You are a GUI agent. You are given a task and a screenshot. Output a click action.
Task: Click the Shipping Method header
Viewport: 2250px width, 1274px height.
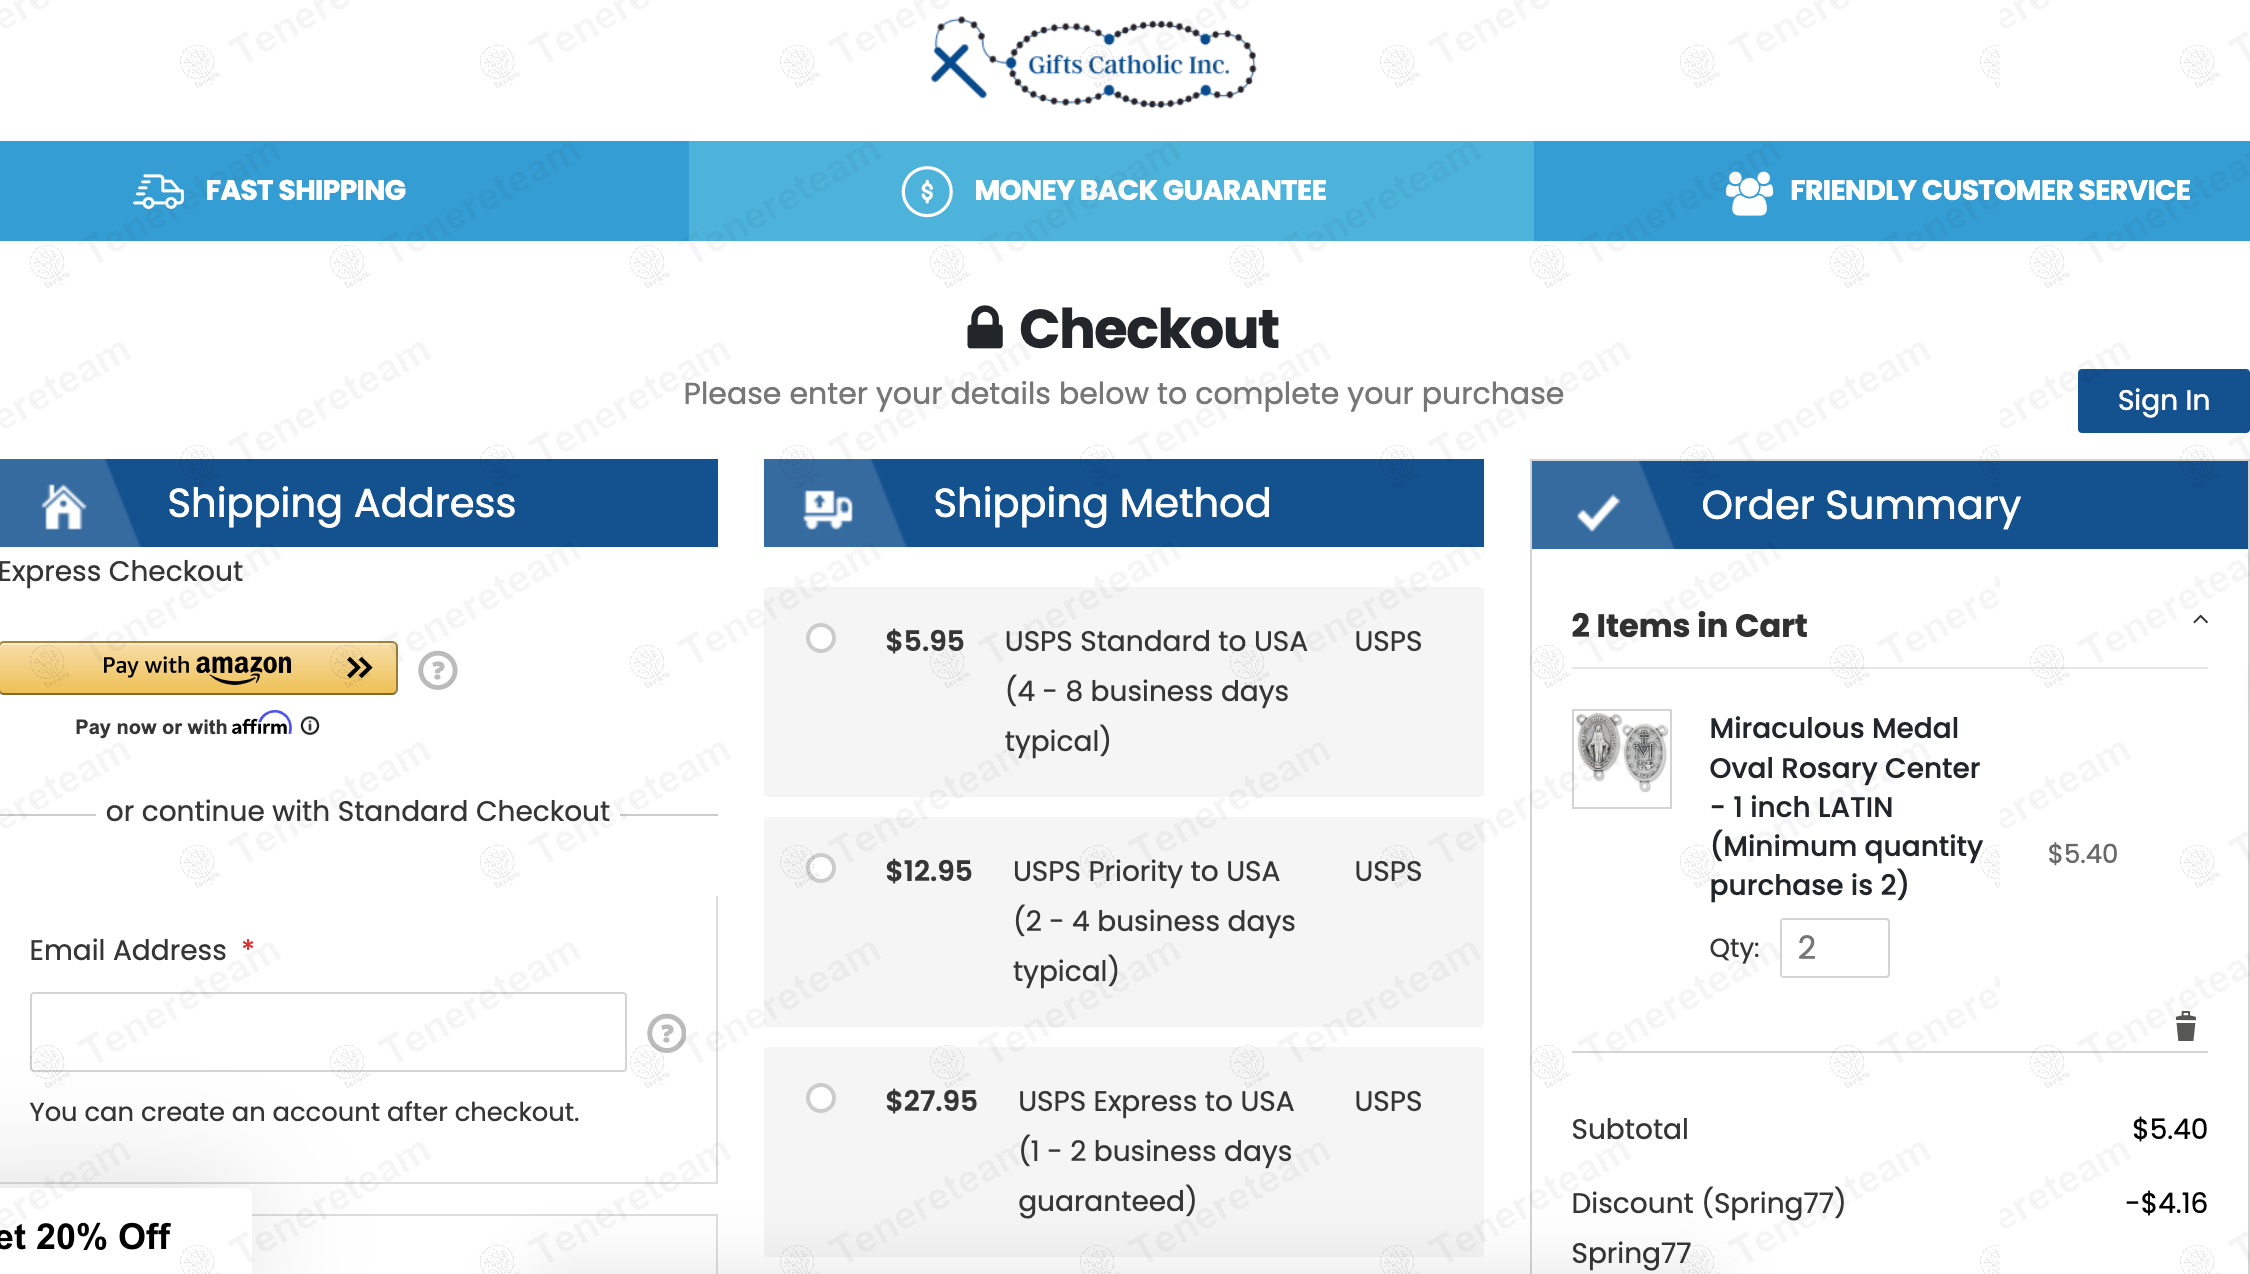click(x=1102, y=503)
